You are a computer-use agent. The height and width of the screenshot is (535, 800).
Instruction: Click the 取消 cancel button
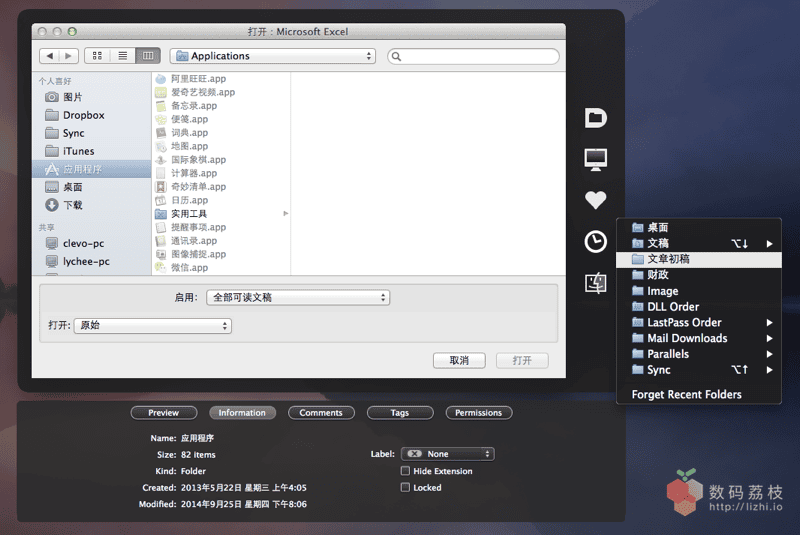click(459, 361)
